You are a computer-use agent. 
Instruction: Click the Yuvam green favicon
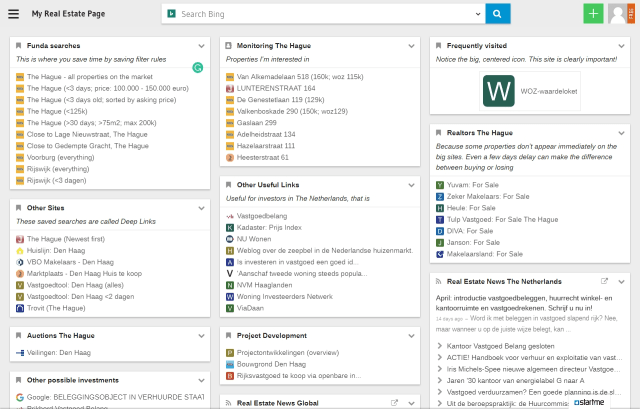click(440, 185)
